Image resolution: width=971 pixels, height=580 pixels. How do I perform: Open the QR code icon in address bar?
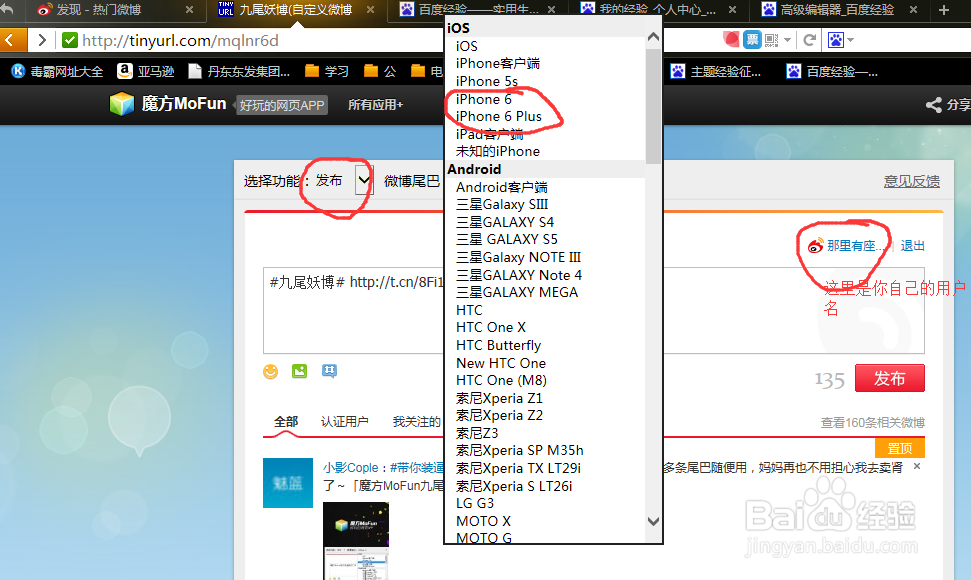772,40
